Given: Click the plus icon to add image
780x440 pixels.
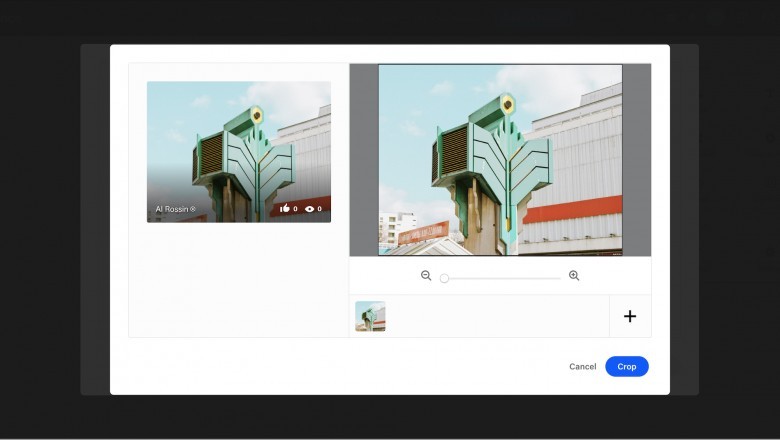Looking at the screenshot, I should (x=630, y=316).
